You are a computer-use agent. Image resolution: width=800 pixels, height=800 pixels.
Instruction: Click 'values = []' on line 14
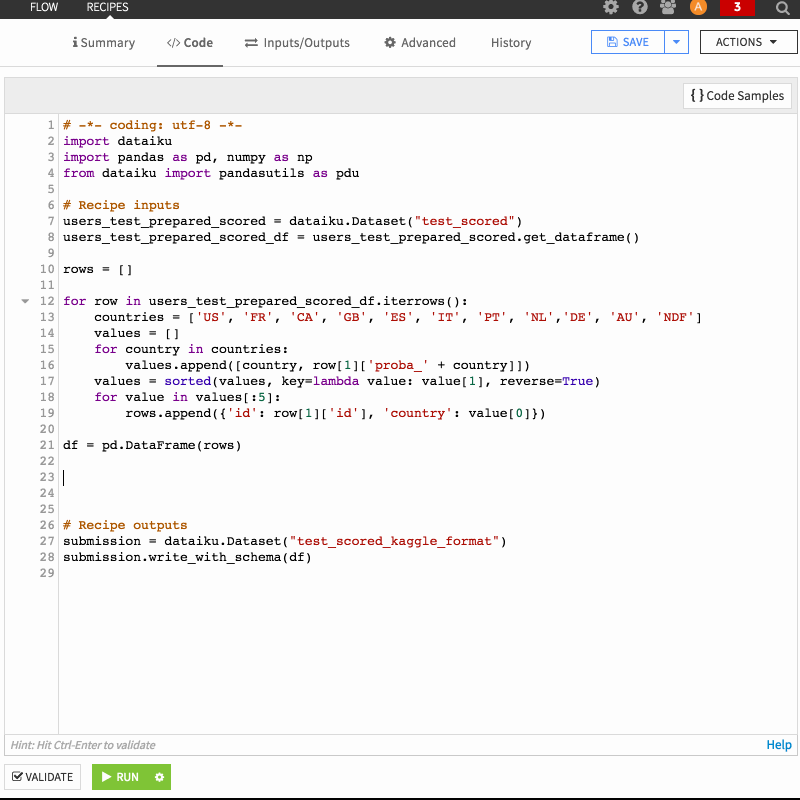click(137, 333)
